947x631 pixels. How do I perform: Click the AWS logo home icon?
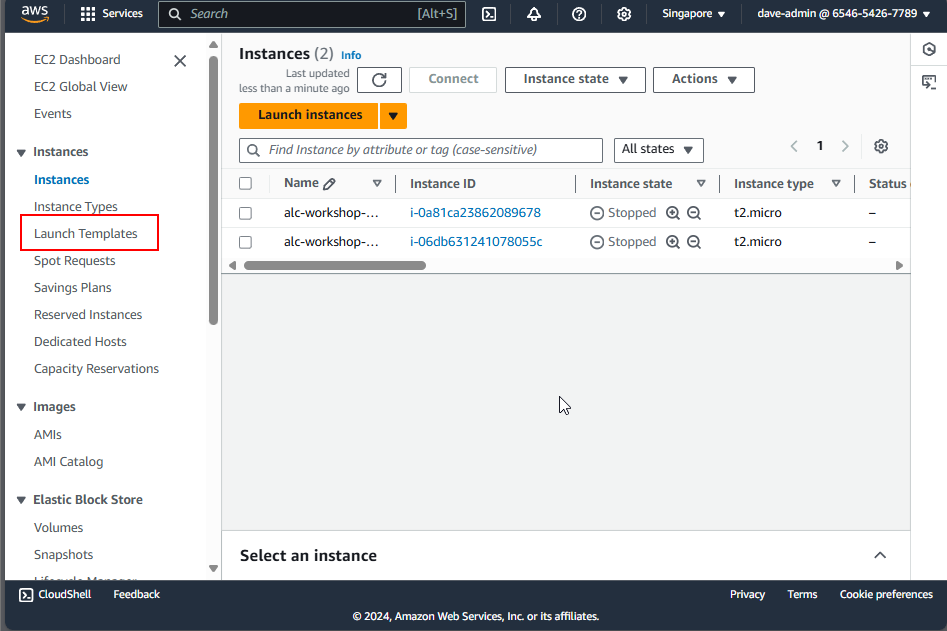click(x=35, y=14)
